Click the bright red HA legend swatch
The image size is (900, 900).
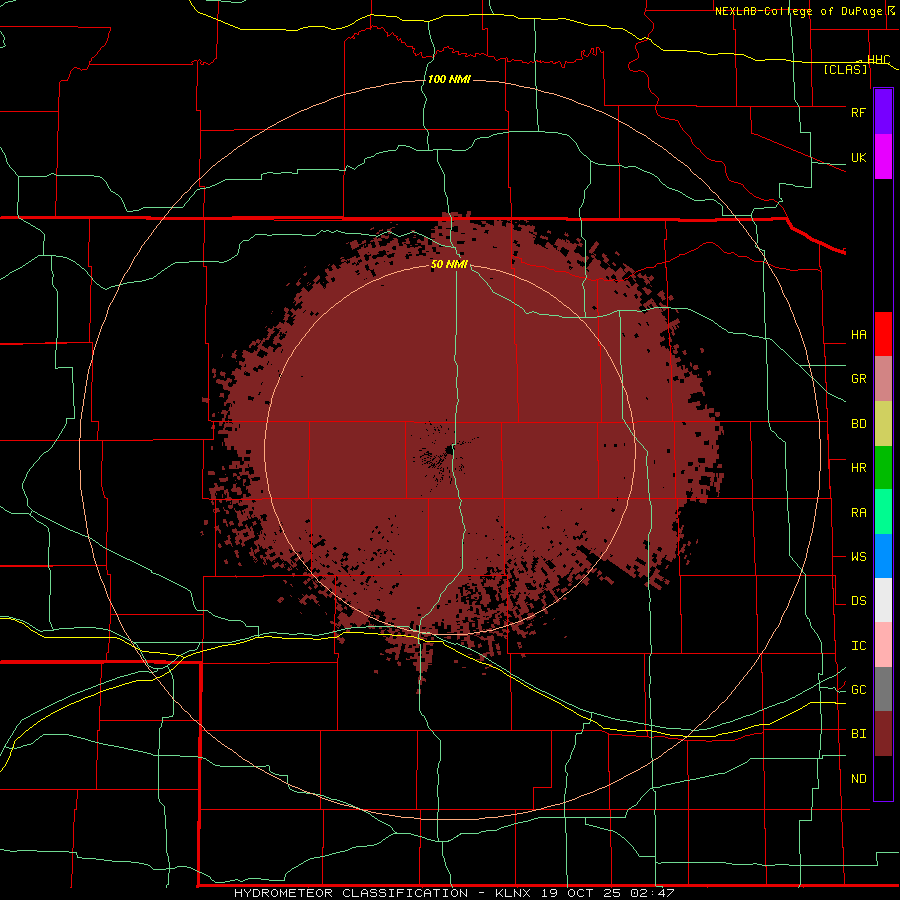click(x=883, y=334)
